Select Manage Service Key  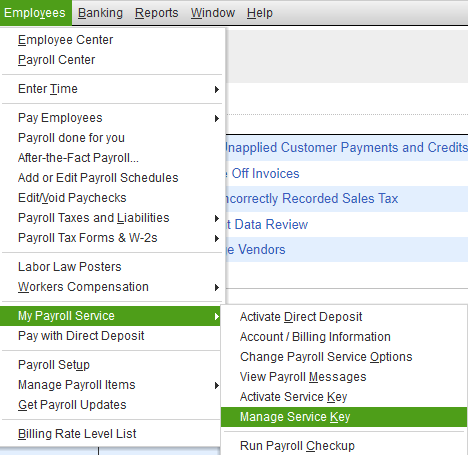[x=344, y=417]
